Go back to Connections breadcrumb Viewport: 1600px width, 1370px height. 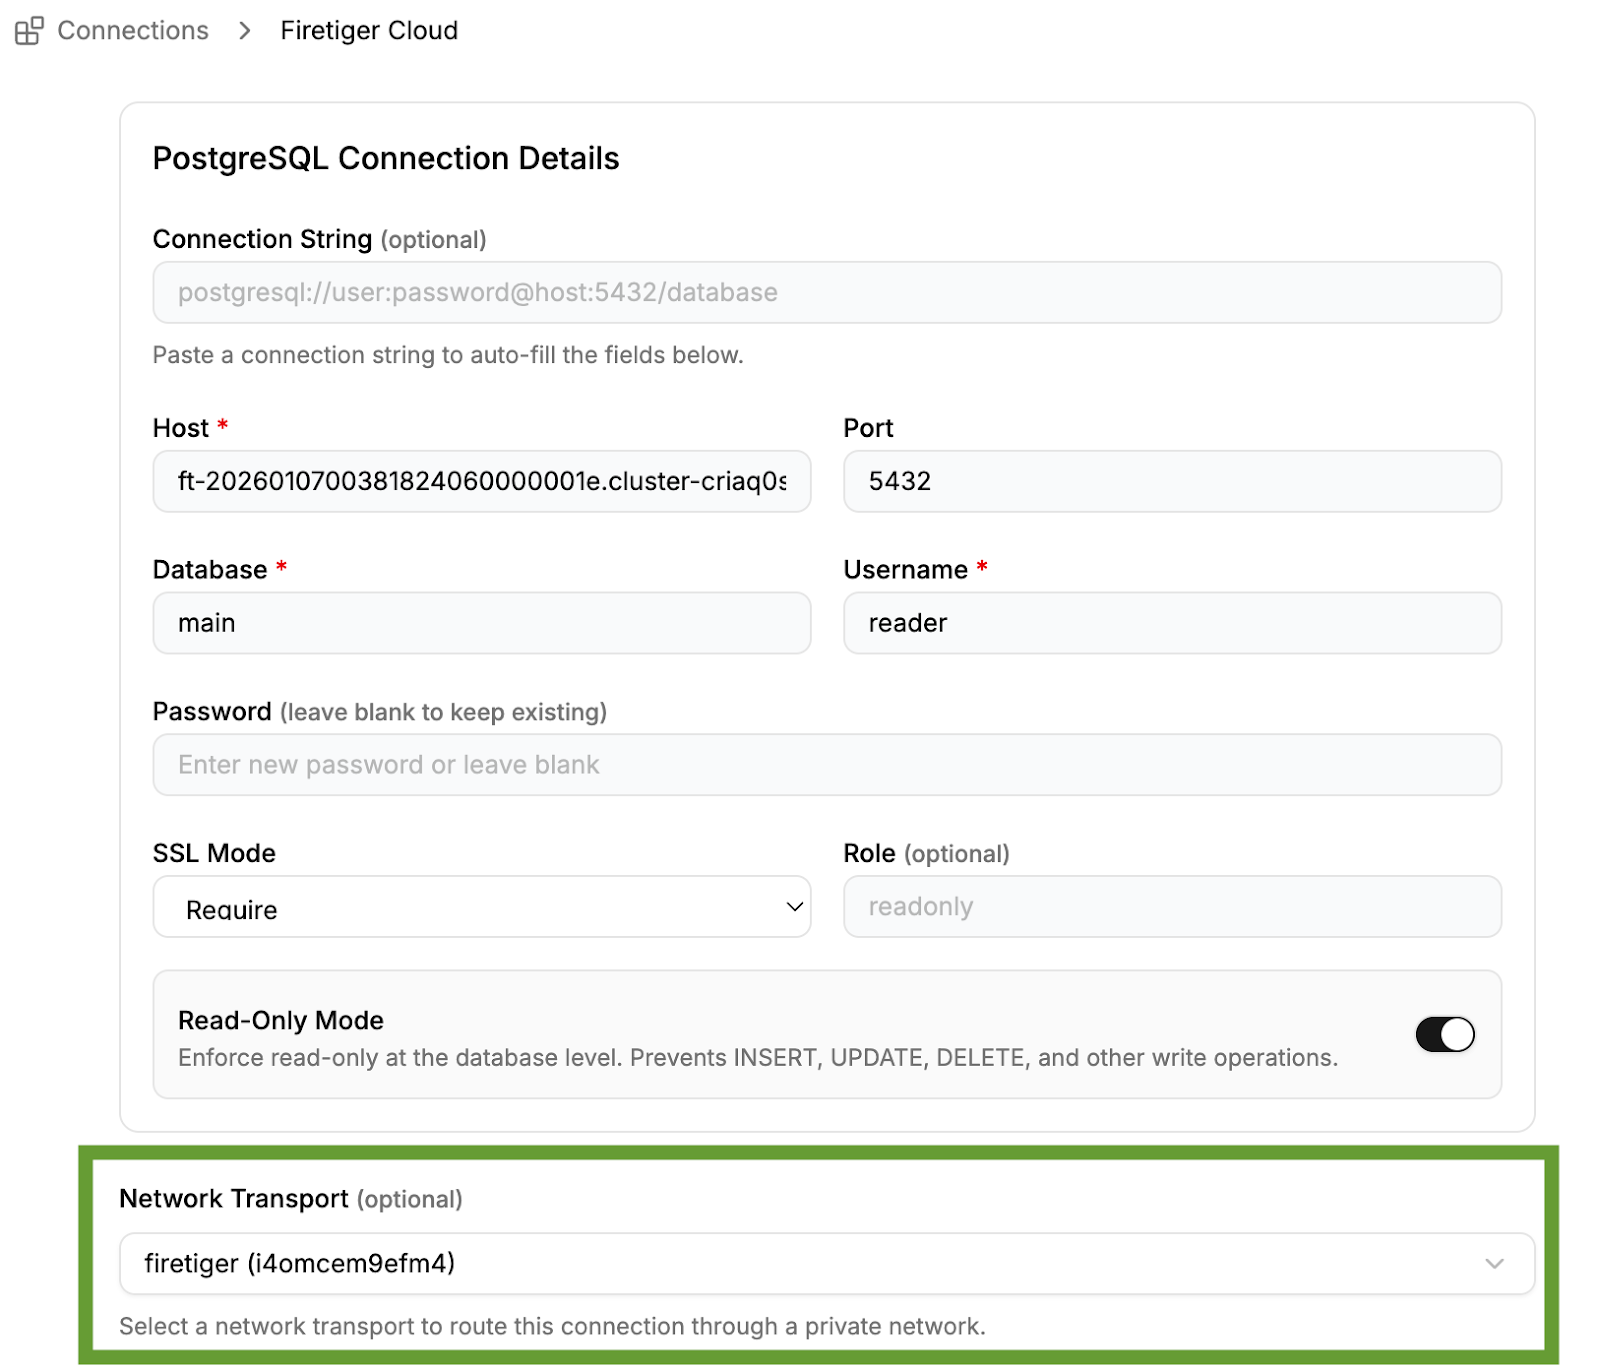(132, 31)
